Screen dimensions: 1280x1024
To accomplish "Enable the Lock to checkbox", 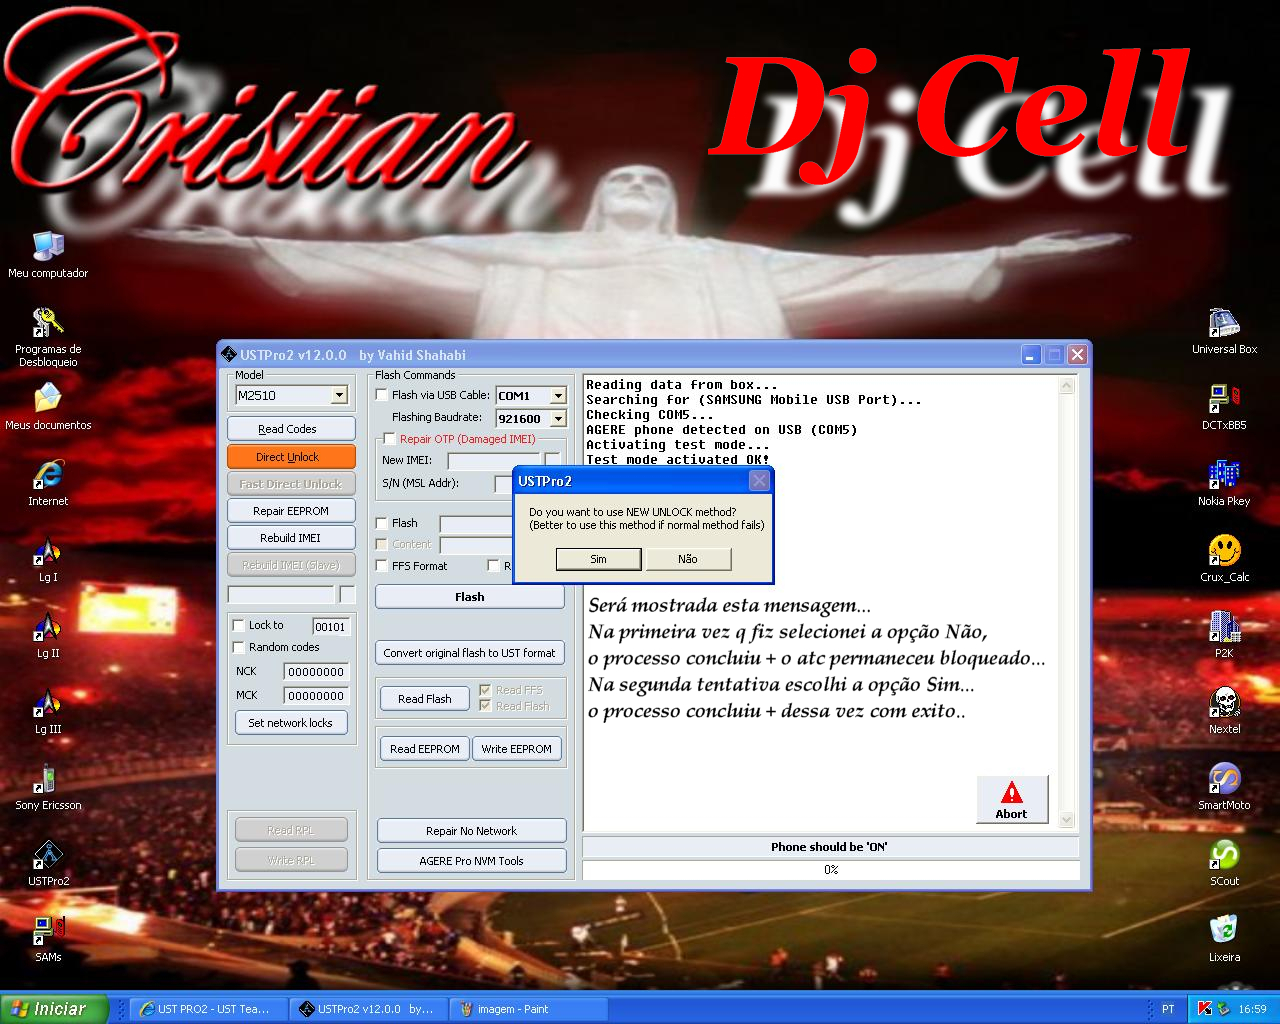I will pos(239,625).
